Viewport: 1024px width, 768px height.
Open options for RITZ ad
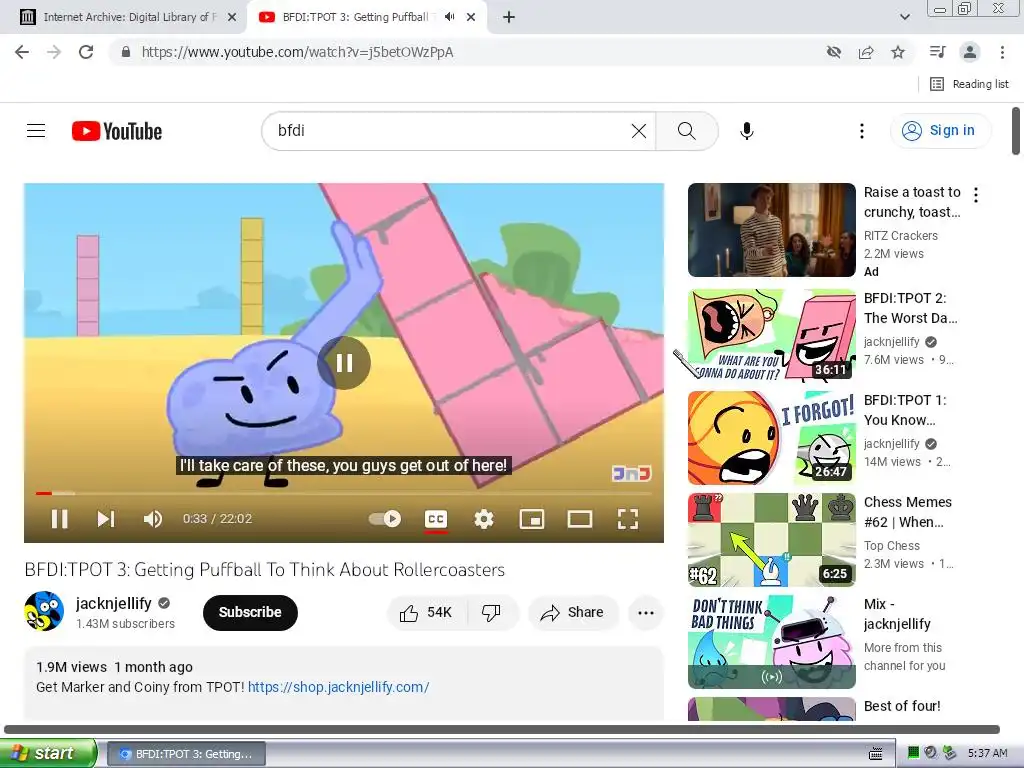(976, 195)
